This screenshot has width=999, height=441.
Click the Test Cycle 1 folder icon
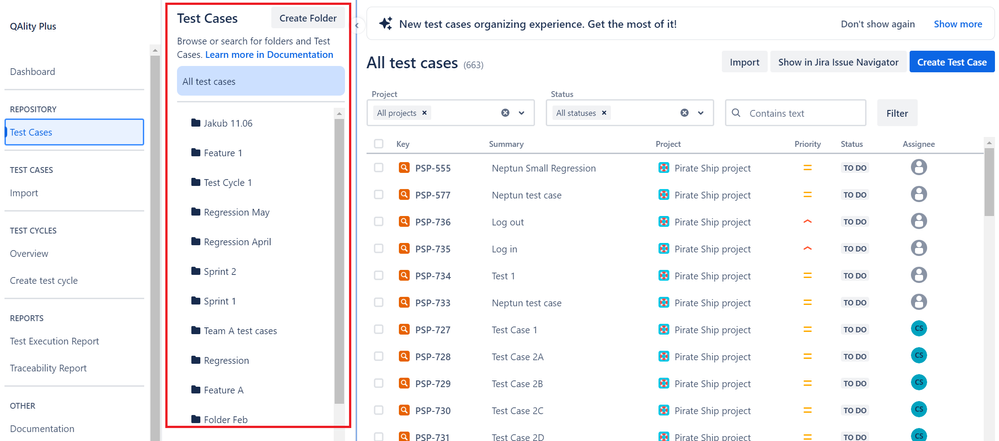coord(196,182)
